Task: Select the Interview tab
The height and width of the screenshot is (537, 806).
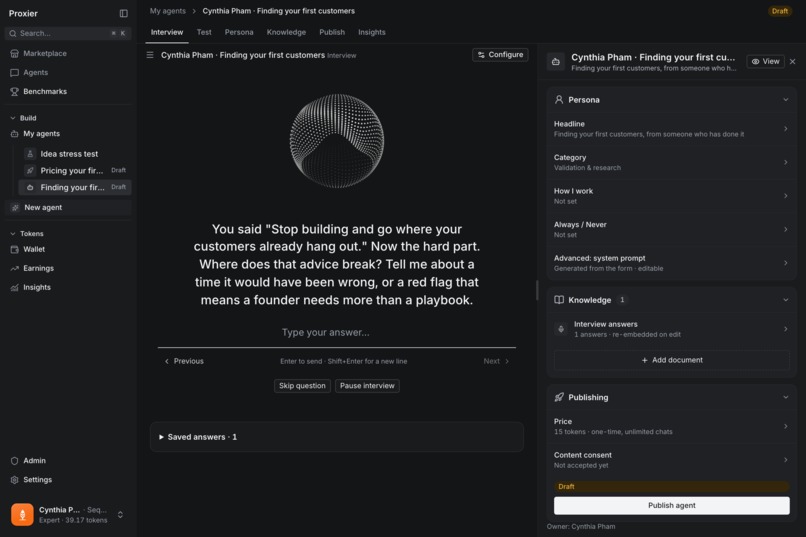Action: 167,32
